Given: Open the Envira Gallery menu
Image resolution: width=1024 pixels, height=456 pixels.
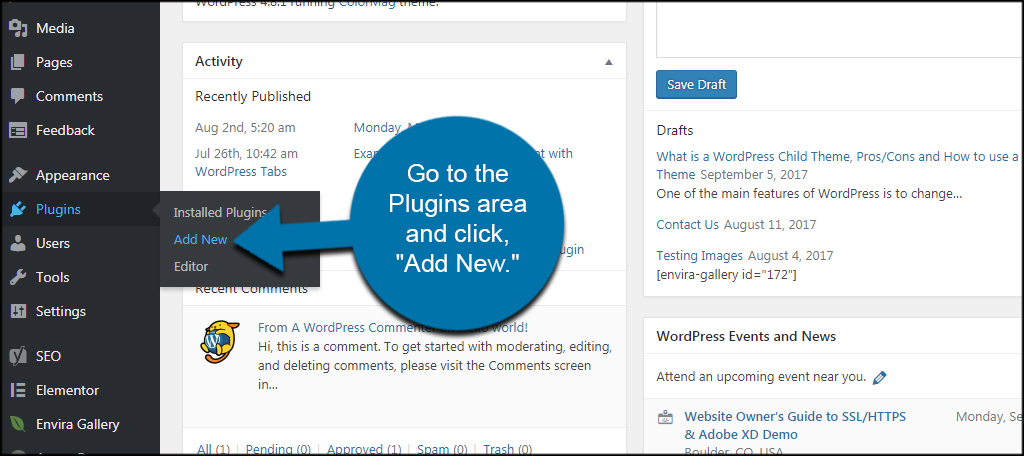Looking at the screenshot, I should (x=80, y=425).
